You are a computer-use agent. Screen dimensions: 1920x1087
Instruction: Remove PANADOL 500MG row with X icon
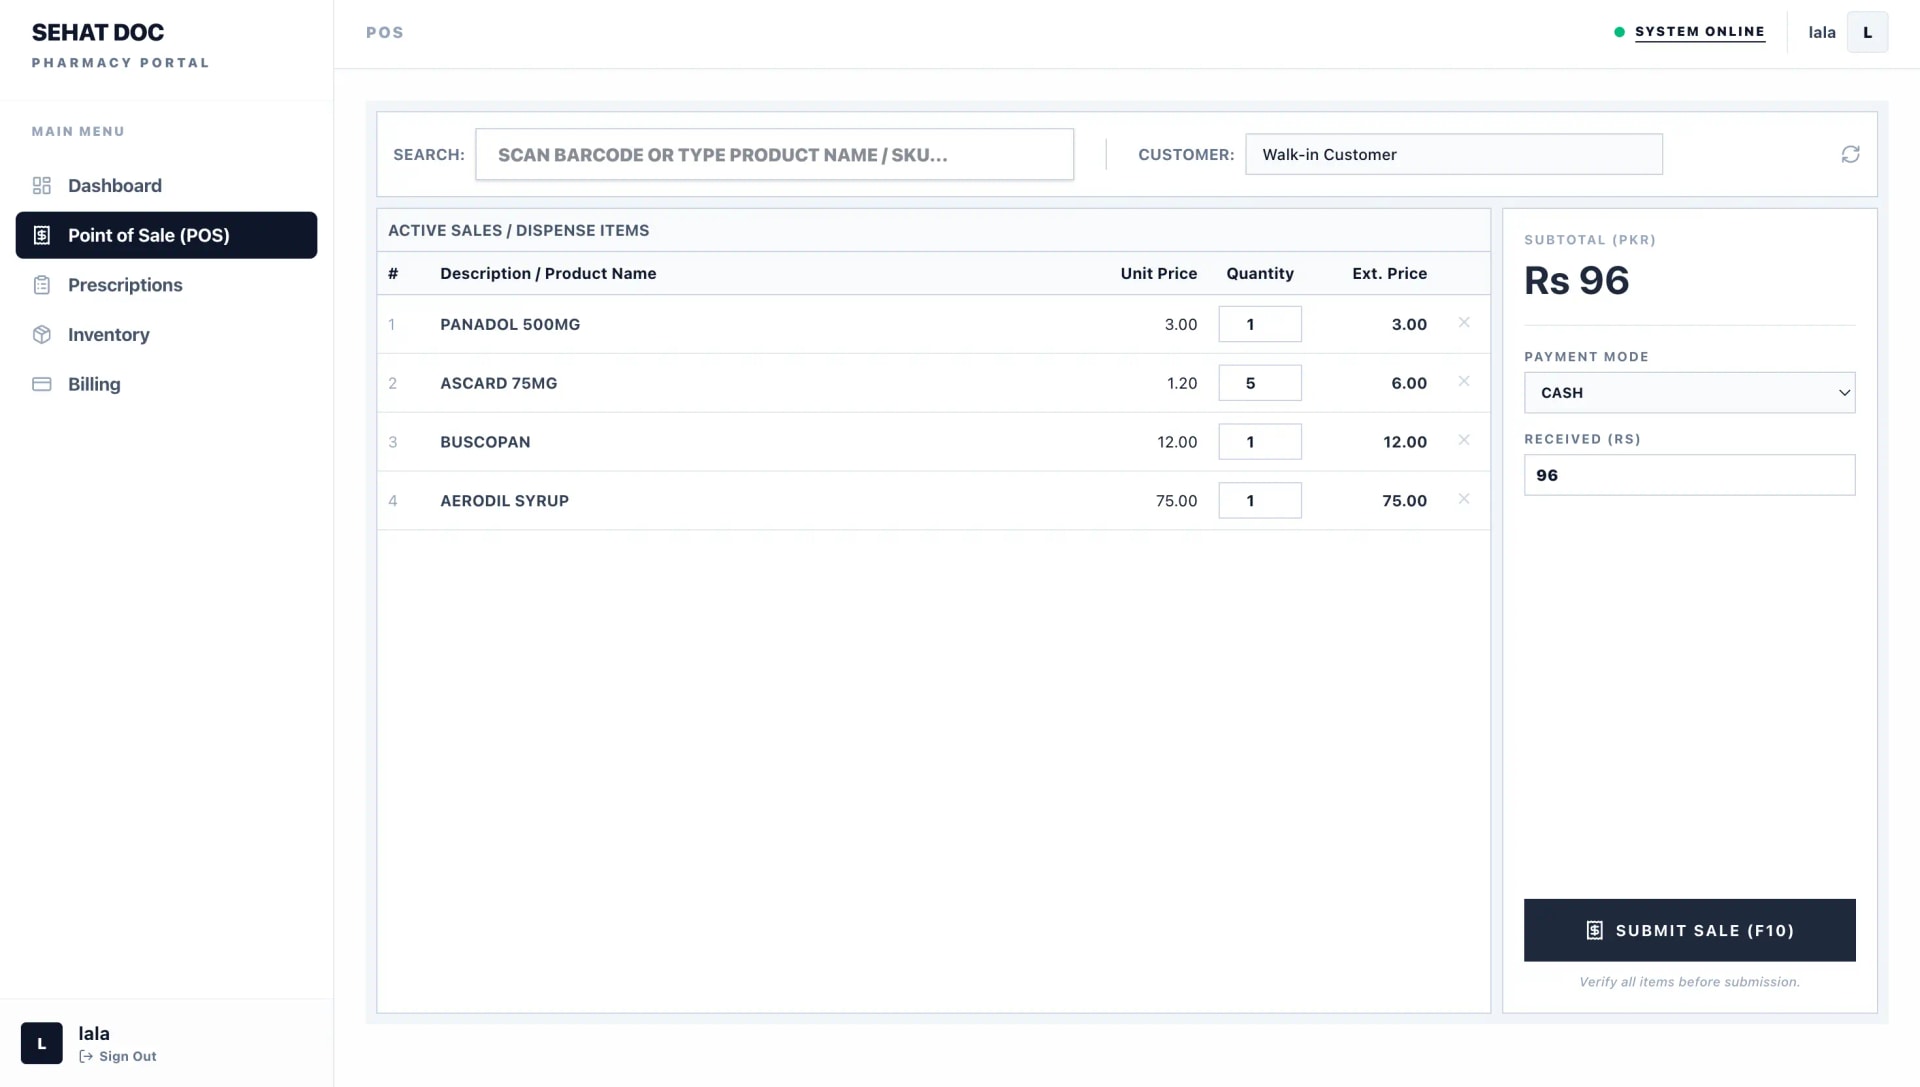pos(1464,323)
